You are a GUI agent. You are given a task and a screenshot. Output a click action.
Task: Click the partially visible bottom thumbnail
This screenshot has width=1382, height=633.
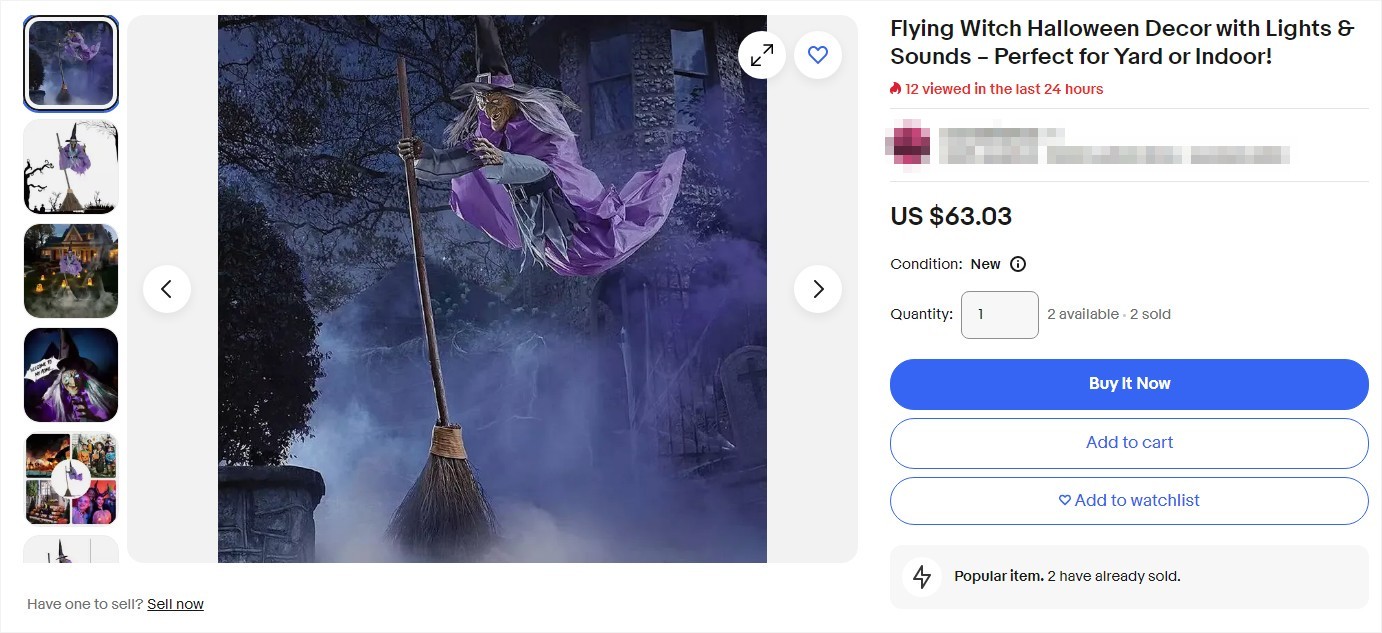click(70, 552)
